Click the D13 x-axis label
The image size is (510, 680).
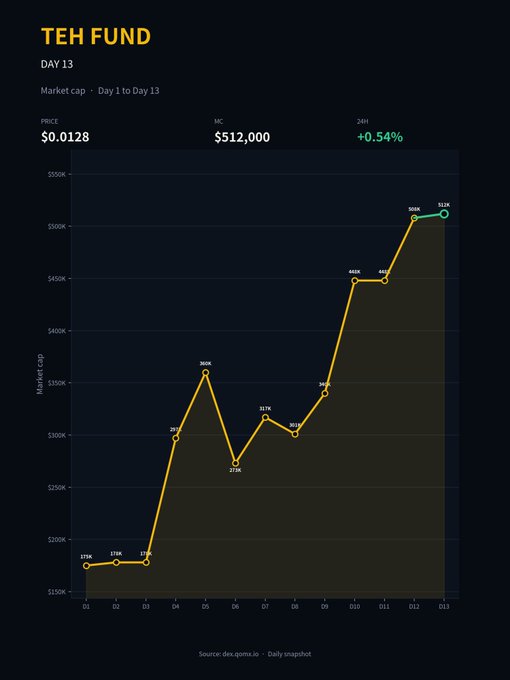click(444, 607)
